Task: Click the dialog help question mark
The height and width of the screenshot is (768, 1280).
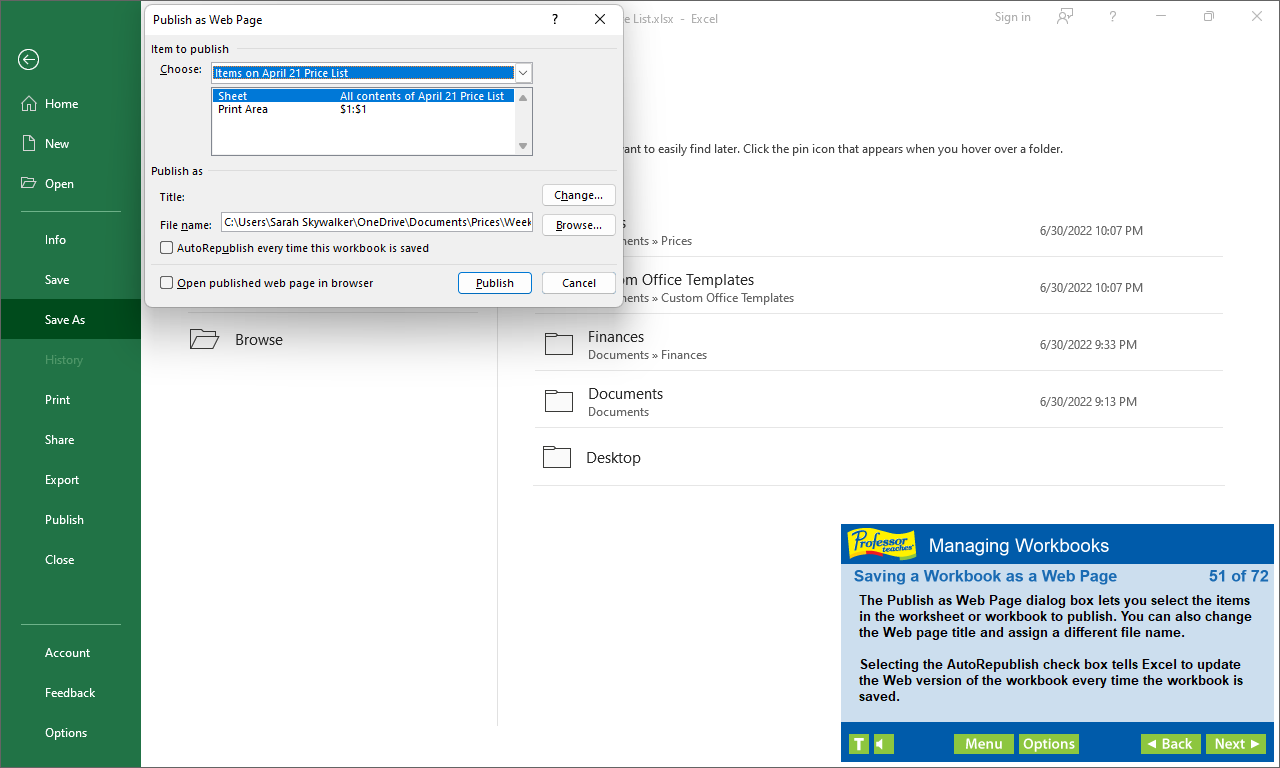Action: (555, 19)
